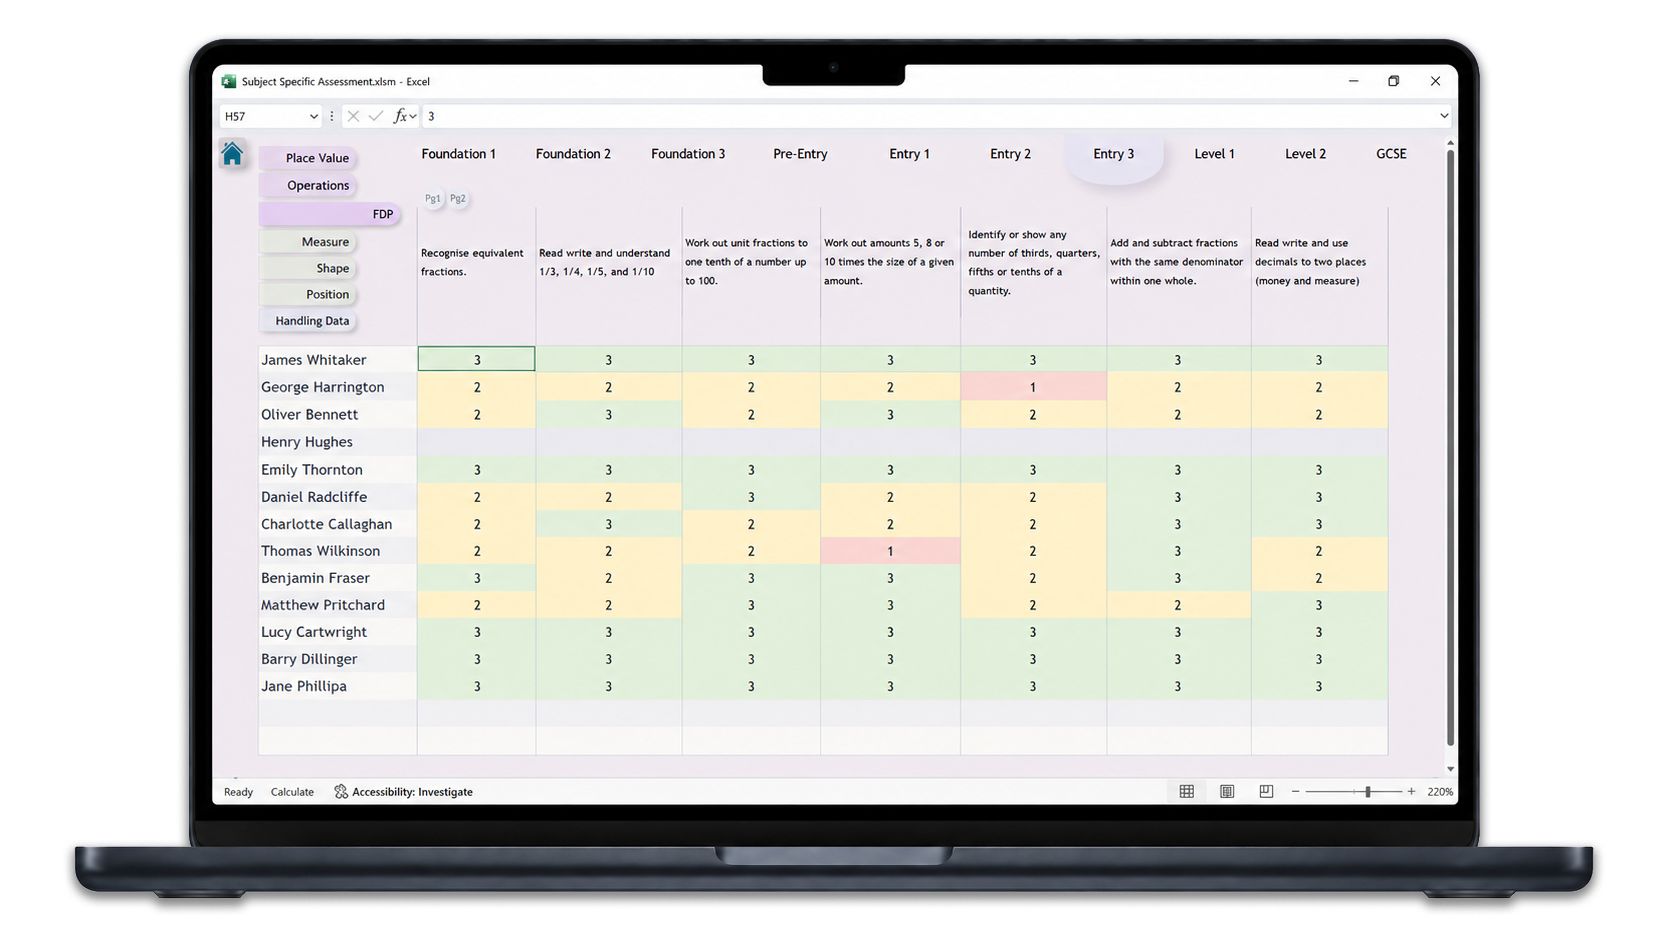1672x941 pixels.
Task: Open the Foundation 2 level tab
Action: click(x=573, y=154)
